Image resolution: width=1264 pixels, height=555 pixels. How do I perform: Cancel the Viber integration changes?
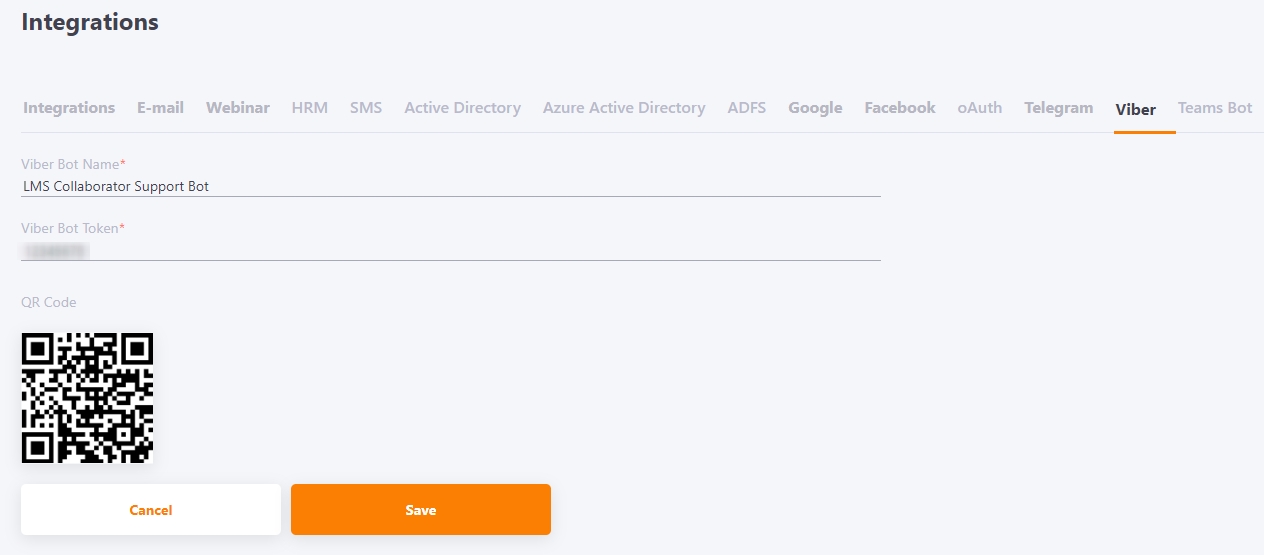tap(151, 510)
